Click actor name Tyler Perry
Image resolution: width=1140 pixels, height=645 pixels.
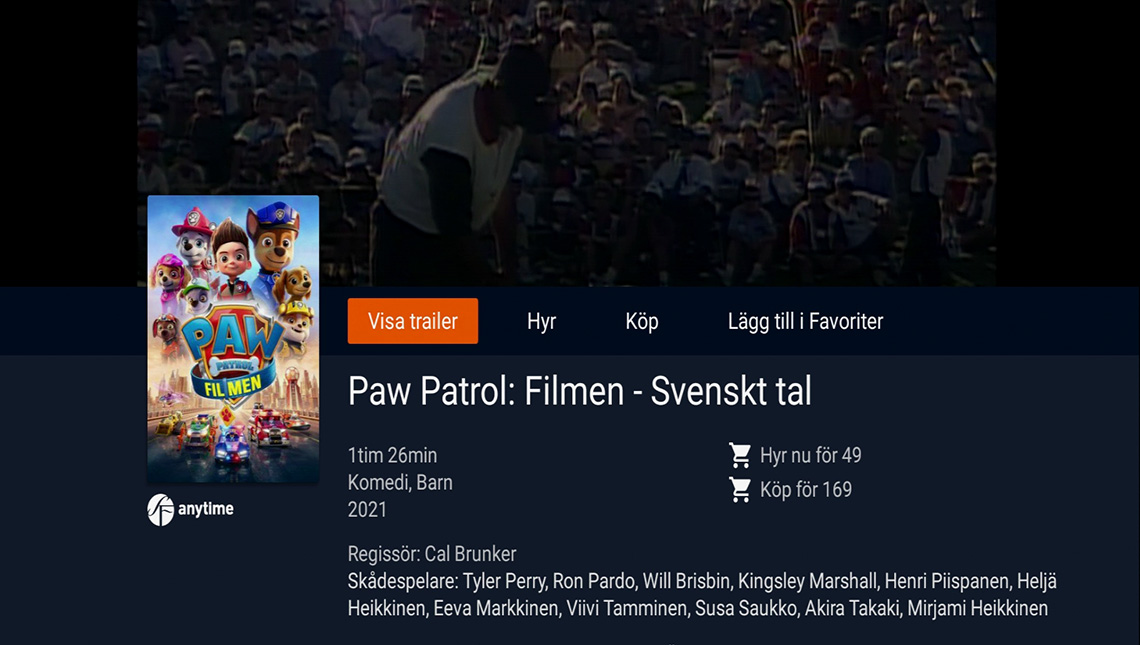coord(504,582)
